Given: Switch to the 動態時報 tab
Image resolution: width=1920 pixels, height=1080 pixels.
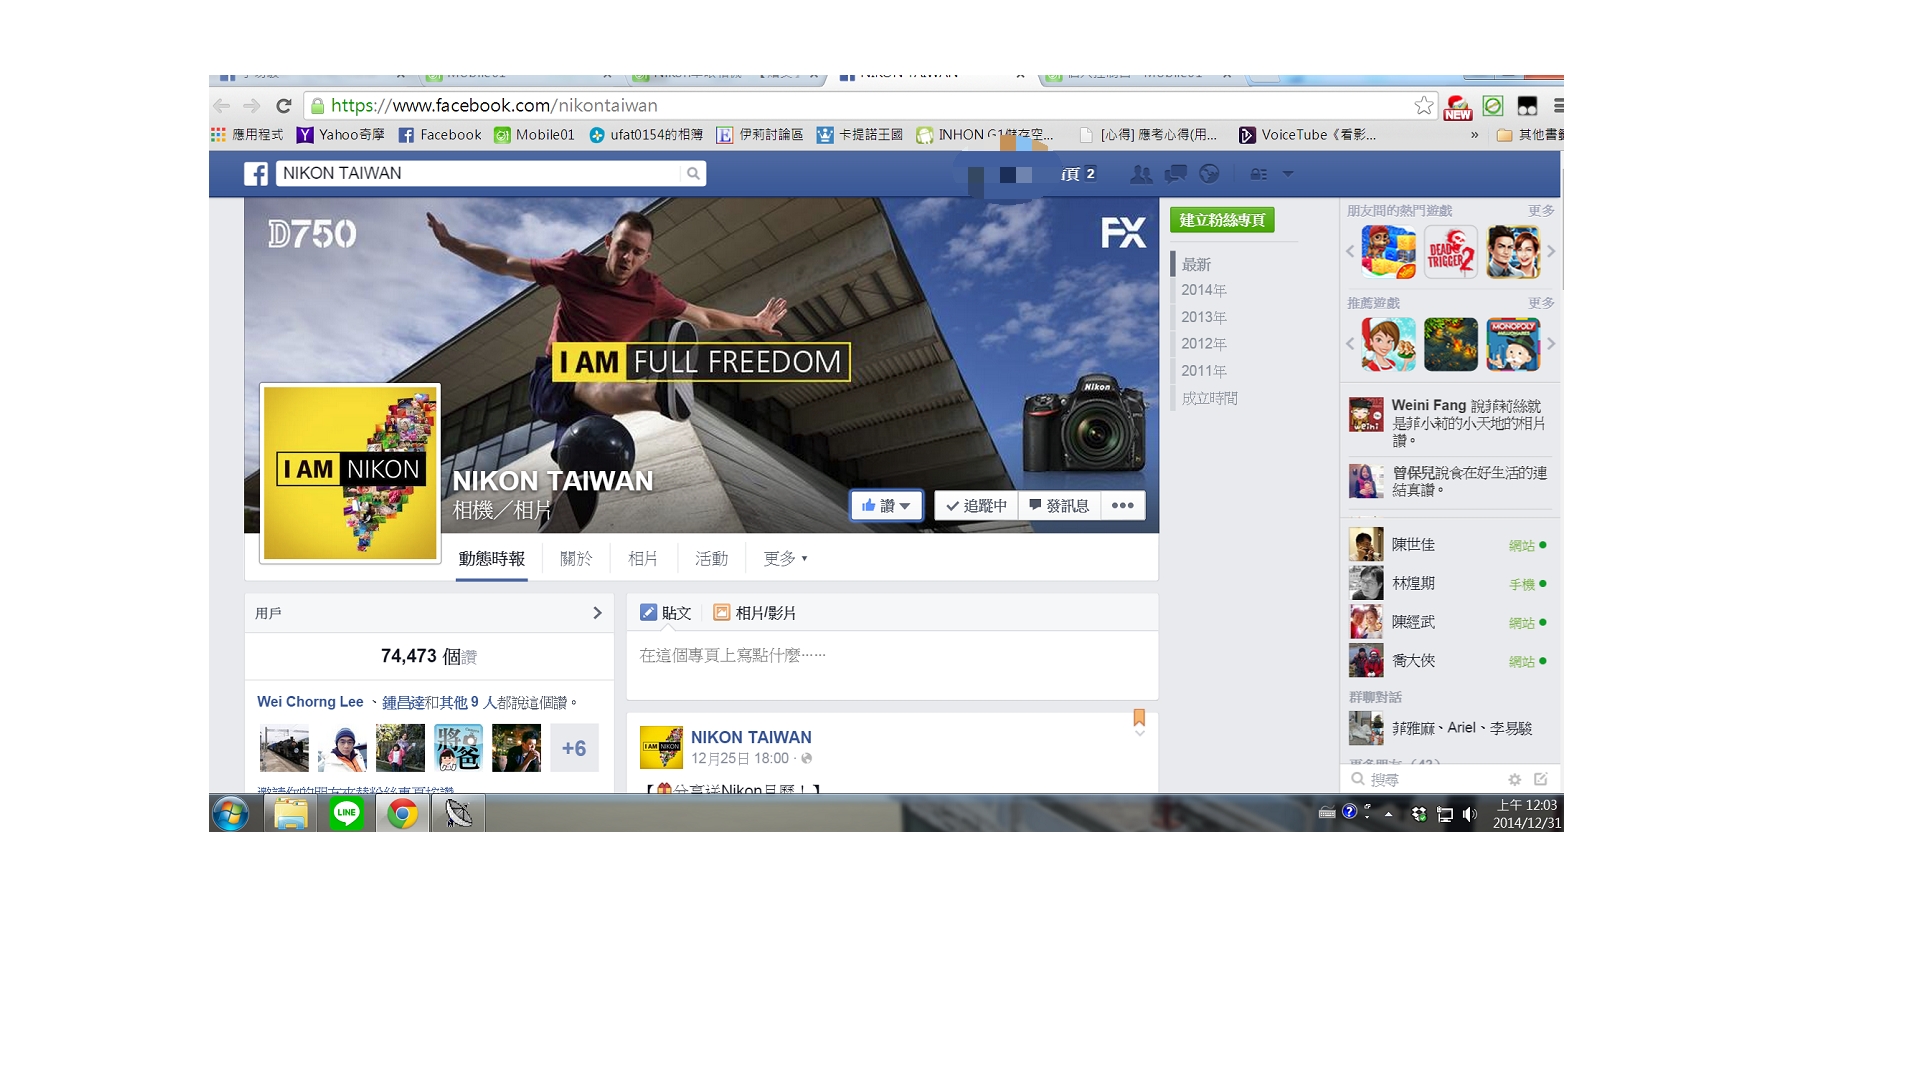Looking at the screenshot, I should (492, 559).
